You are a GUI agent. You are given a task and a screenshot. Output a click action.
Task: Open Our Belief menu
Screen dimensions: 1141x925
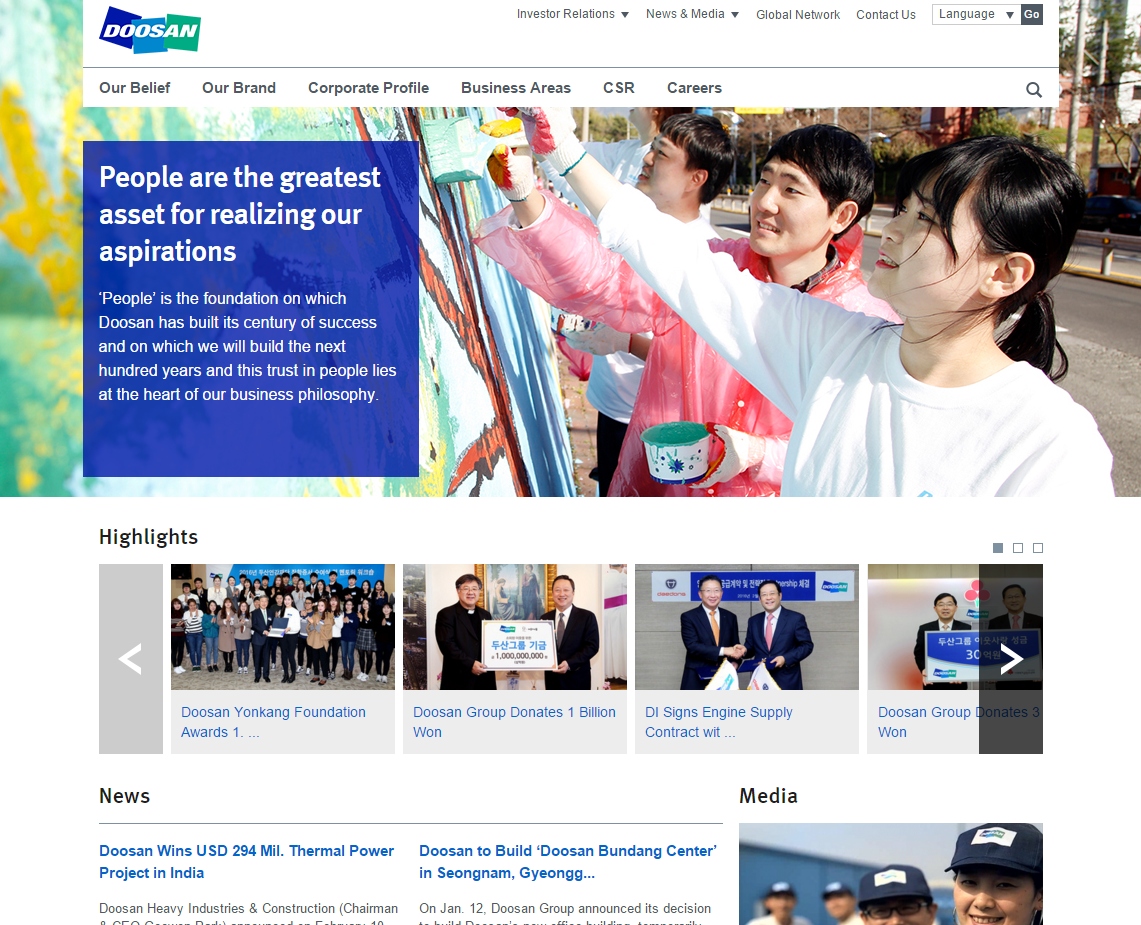[x=135, y=88]
